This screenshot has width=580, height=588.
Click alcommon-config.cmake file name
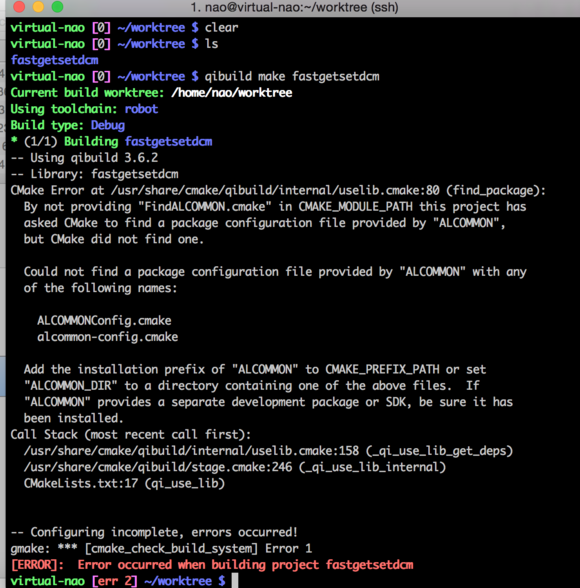click(108, 337)
